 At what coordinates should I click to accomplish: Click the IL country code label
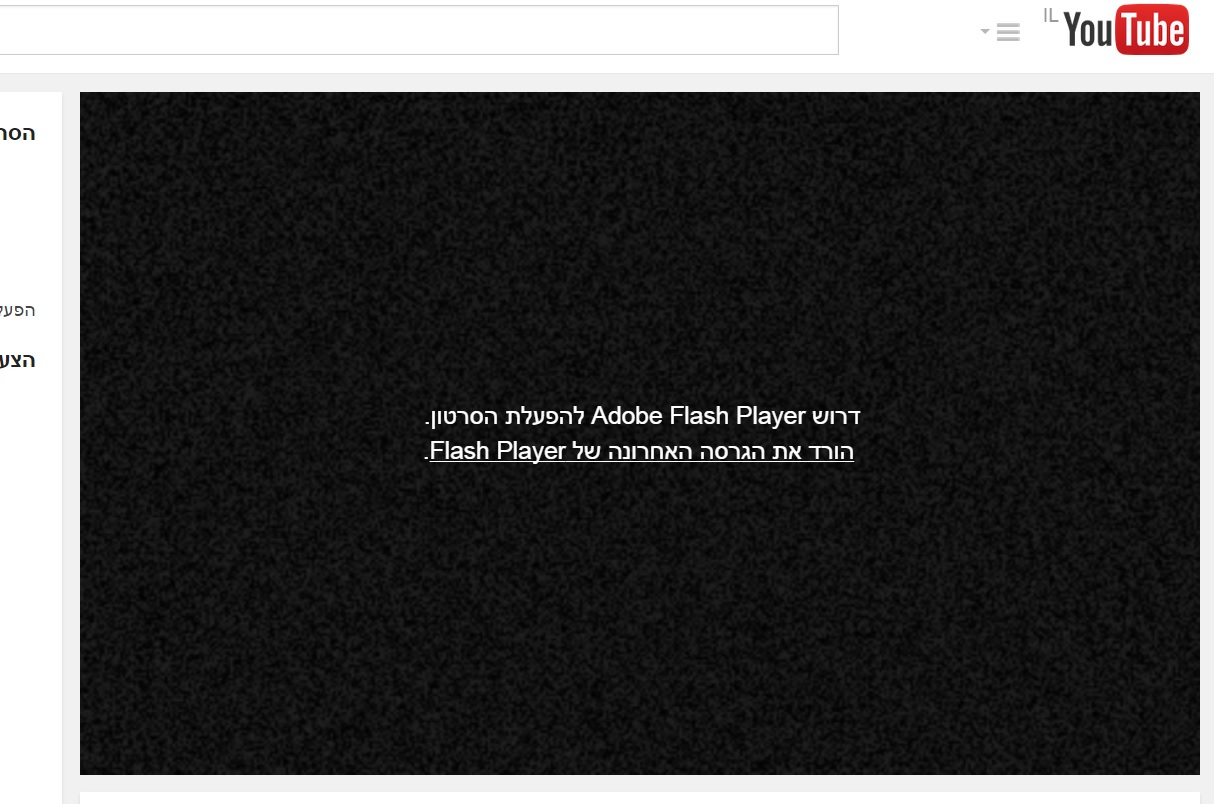pyautogui.click(x=1050, y=15)
